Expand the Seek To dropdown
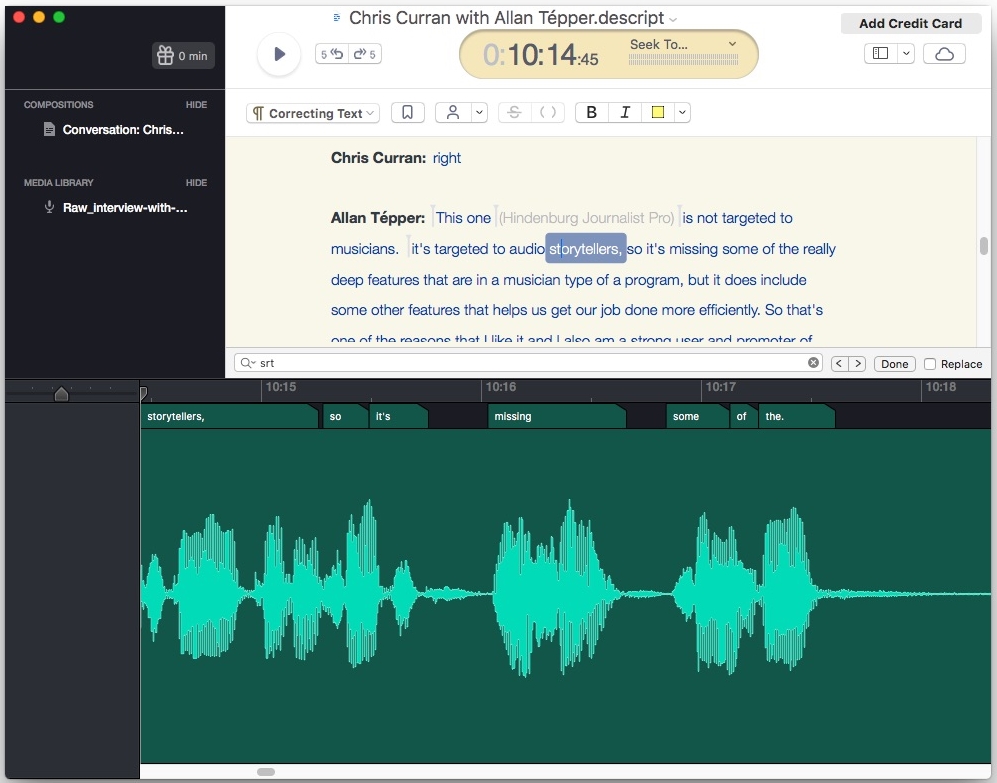This screenshot has width=997, height=783. [x=732, y=44]
